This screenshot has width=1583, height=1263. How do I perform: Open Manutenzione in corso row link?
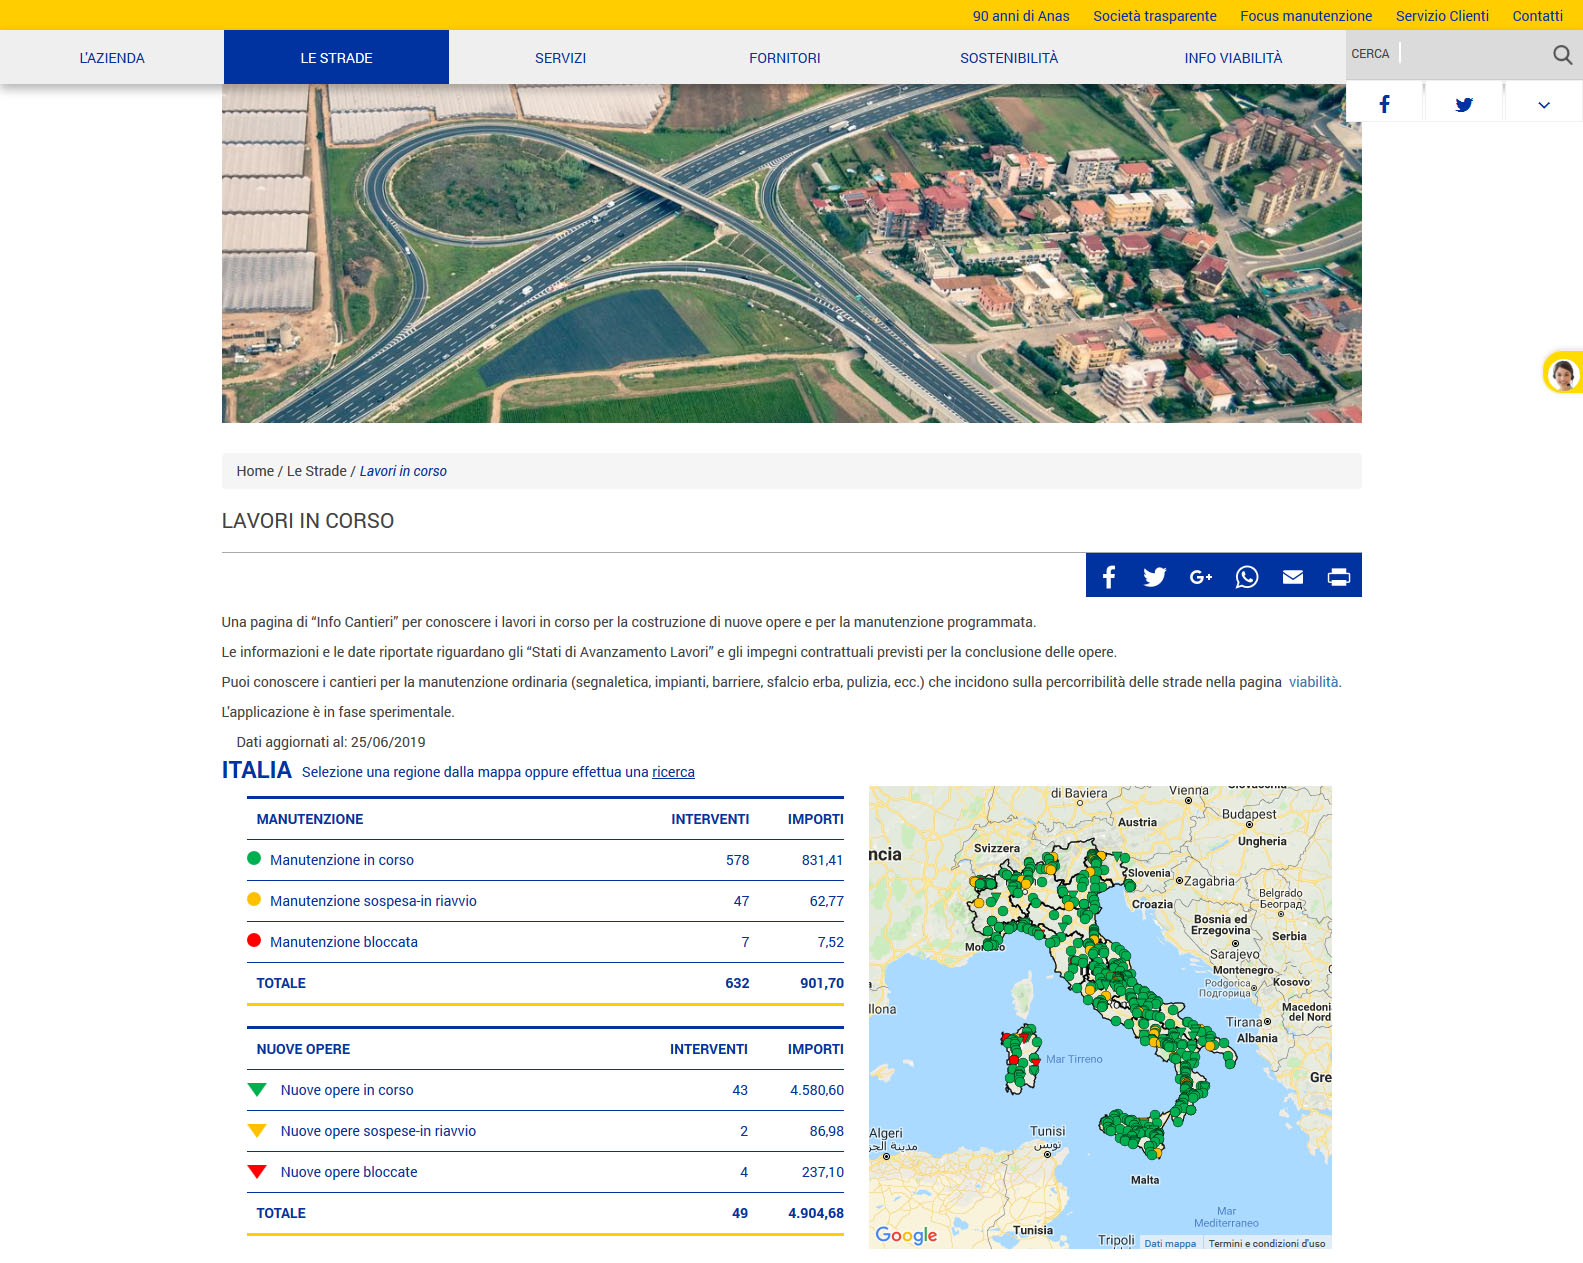342,860
